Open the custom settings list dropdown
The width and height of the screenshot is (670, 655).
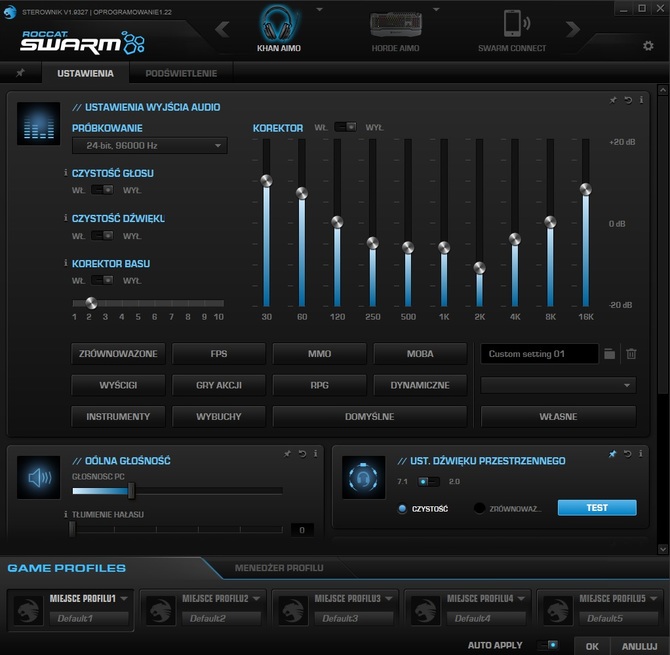coord(558,385)
